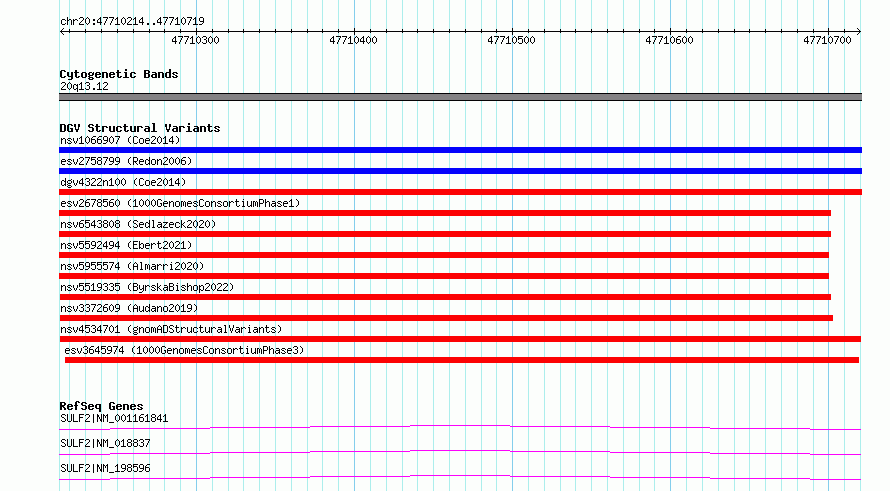The width and height of the screenshot is (890, 491).
Task: Open variant nsv6543808 (Sedlazeck2020) label
Action: (138, 224)
